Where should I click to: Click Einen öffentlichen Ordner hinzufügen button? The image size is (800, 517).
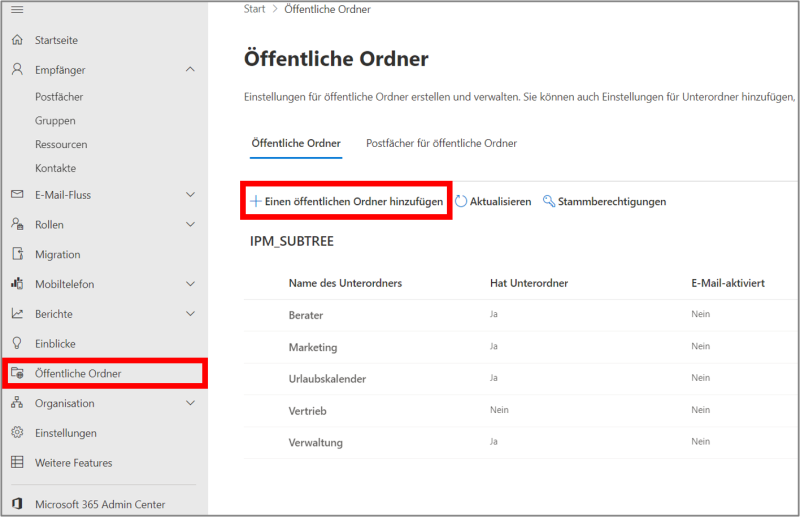[x=346, y=201]
